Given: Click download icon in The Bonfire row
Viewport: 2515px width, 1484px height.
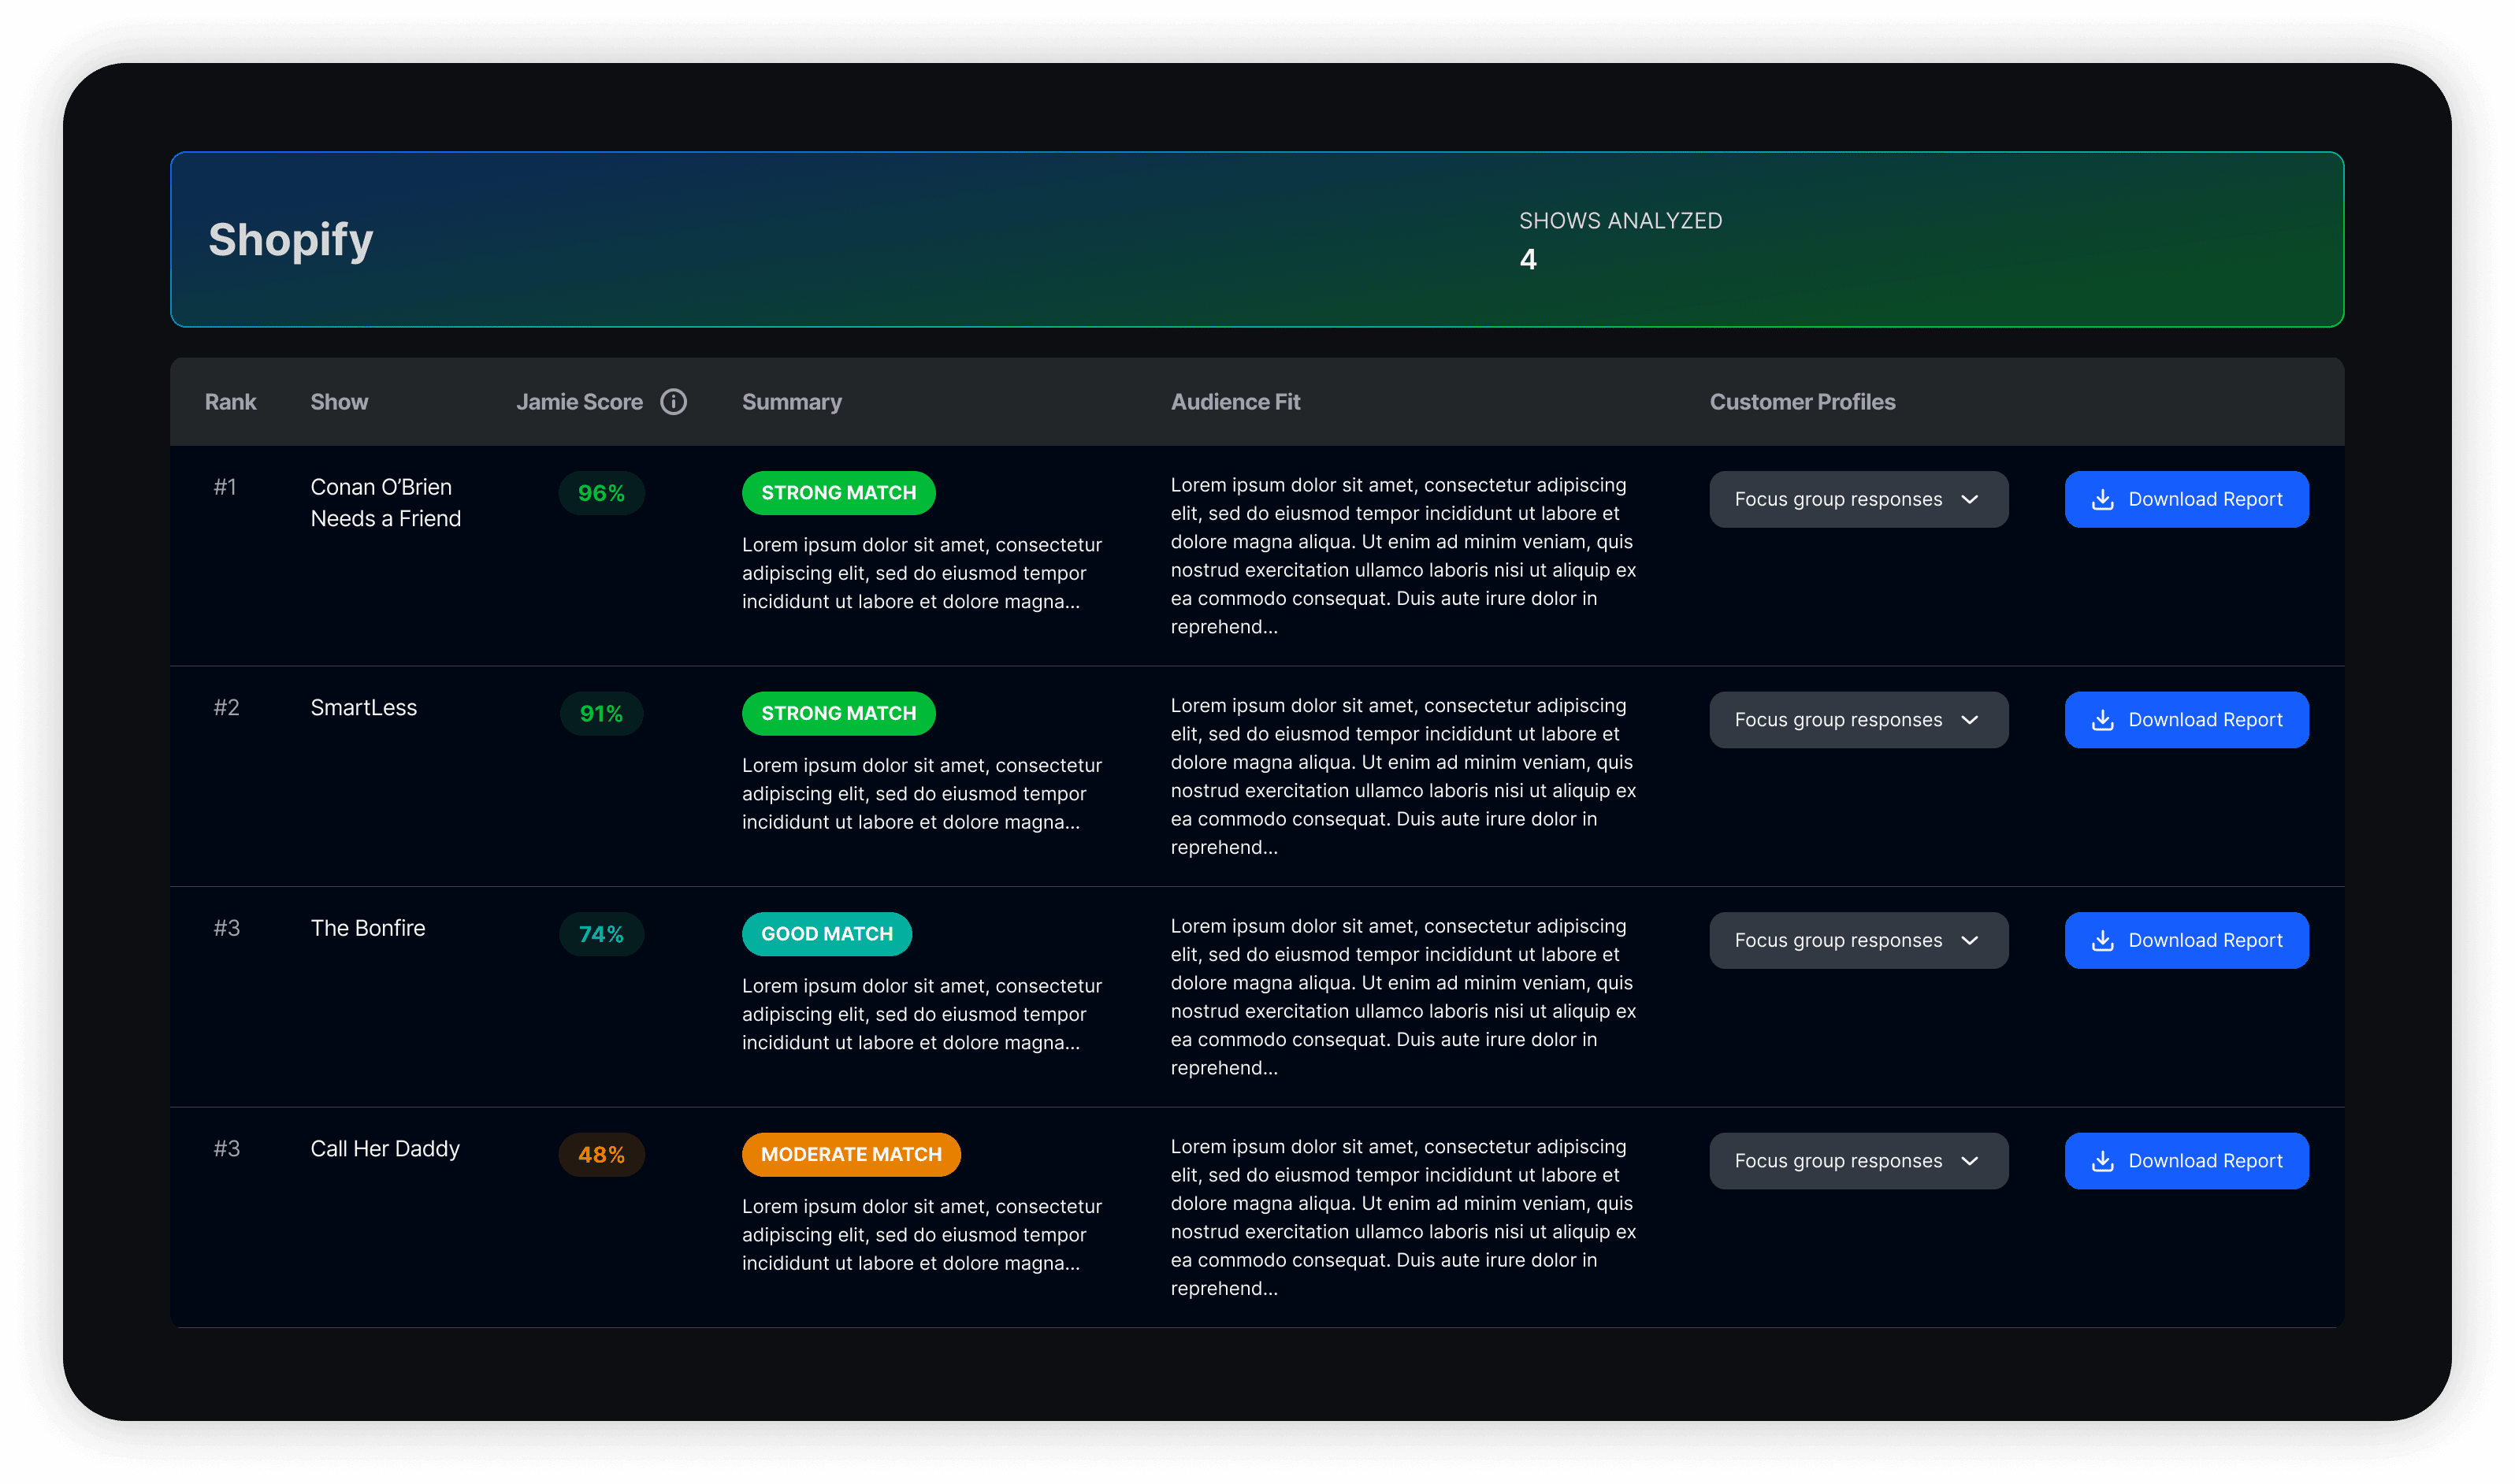Looking at the screenshot, I should (2102, 940).
